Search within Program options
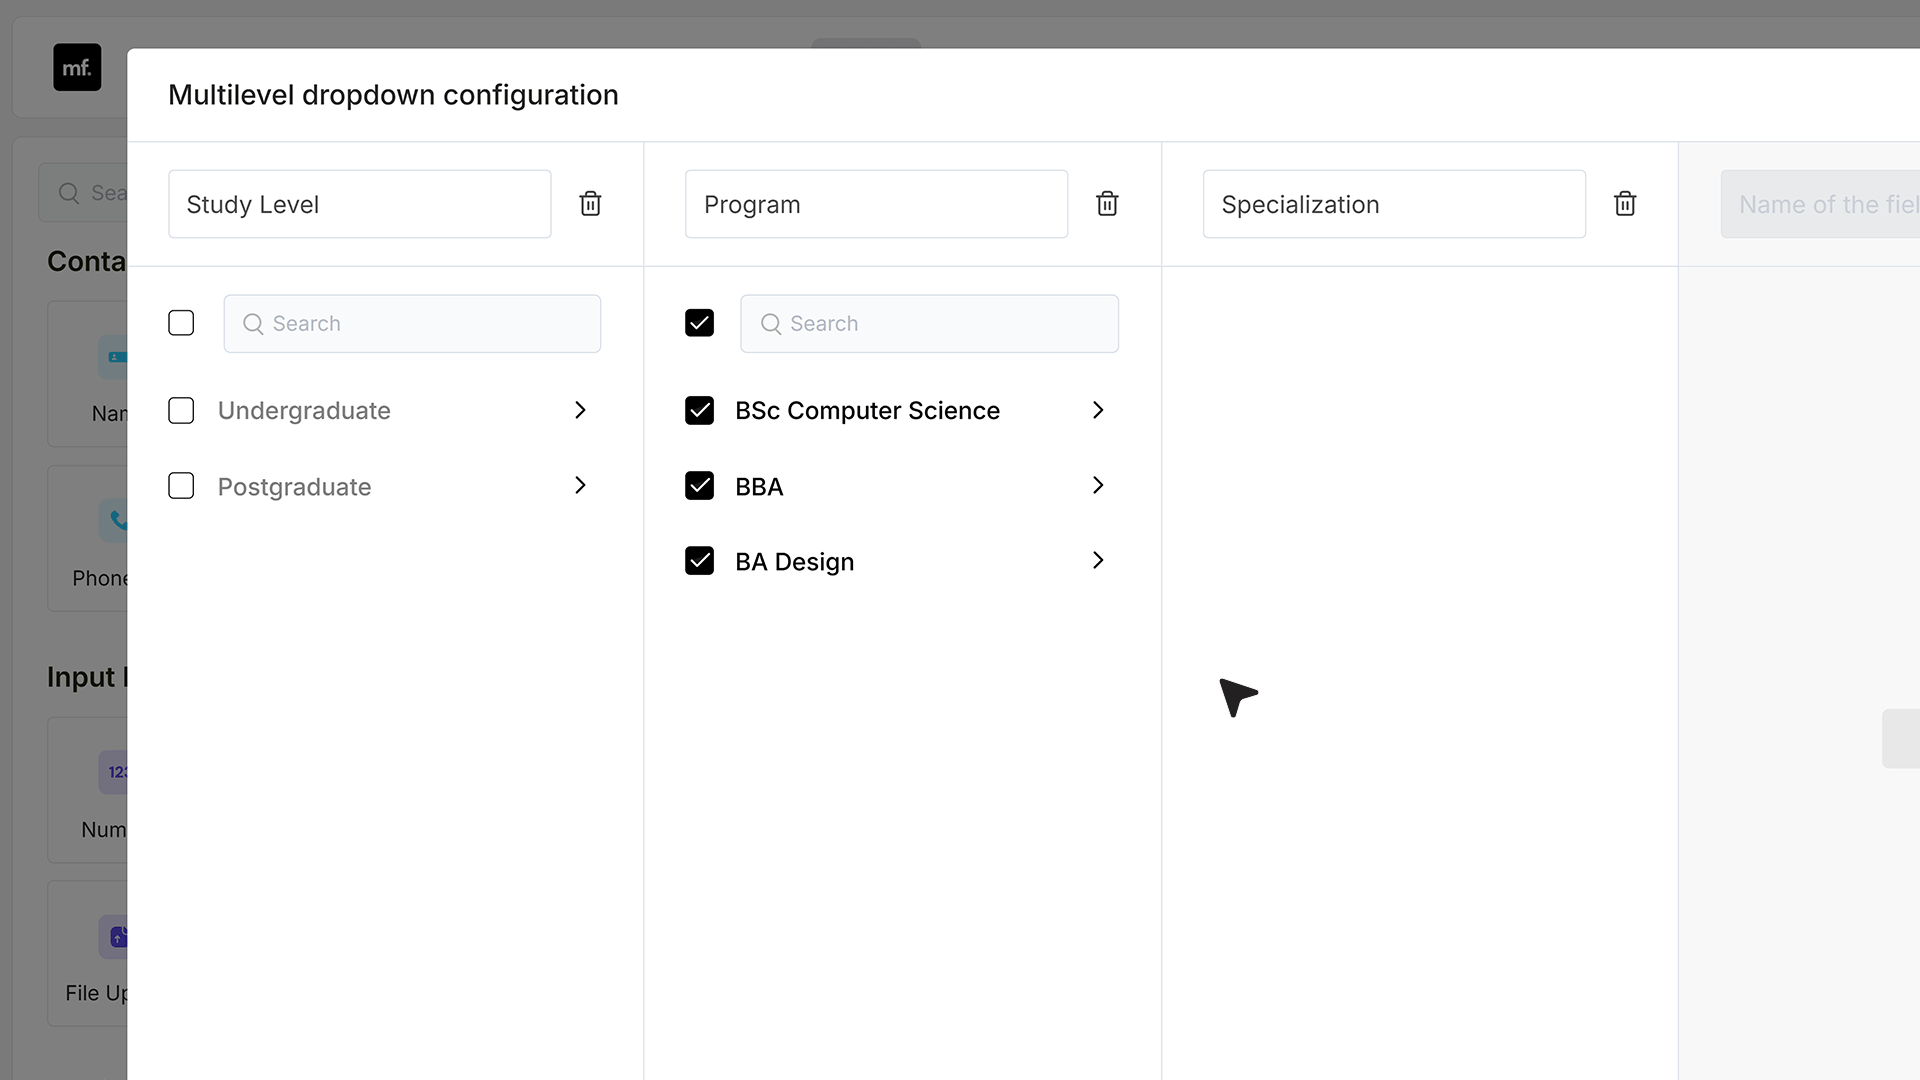Viewport: 1920px width, 1080px height. click(x=929, y=323)
